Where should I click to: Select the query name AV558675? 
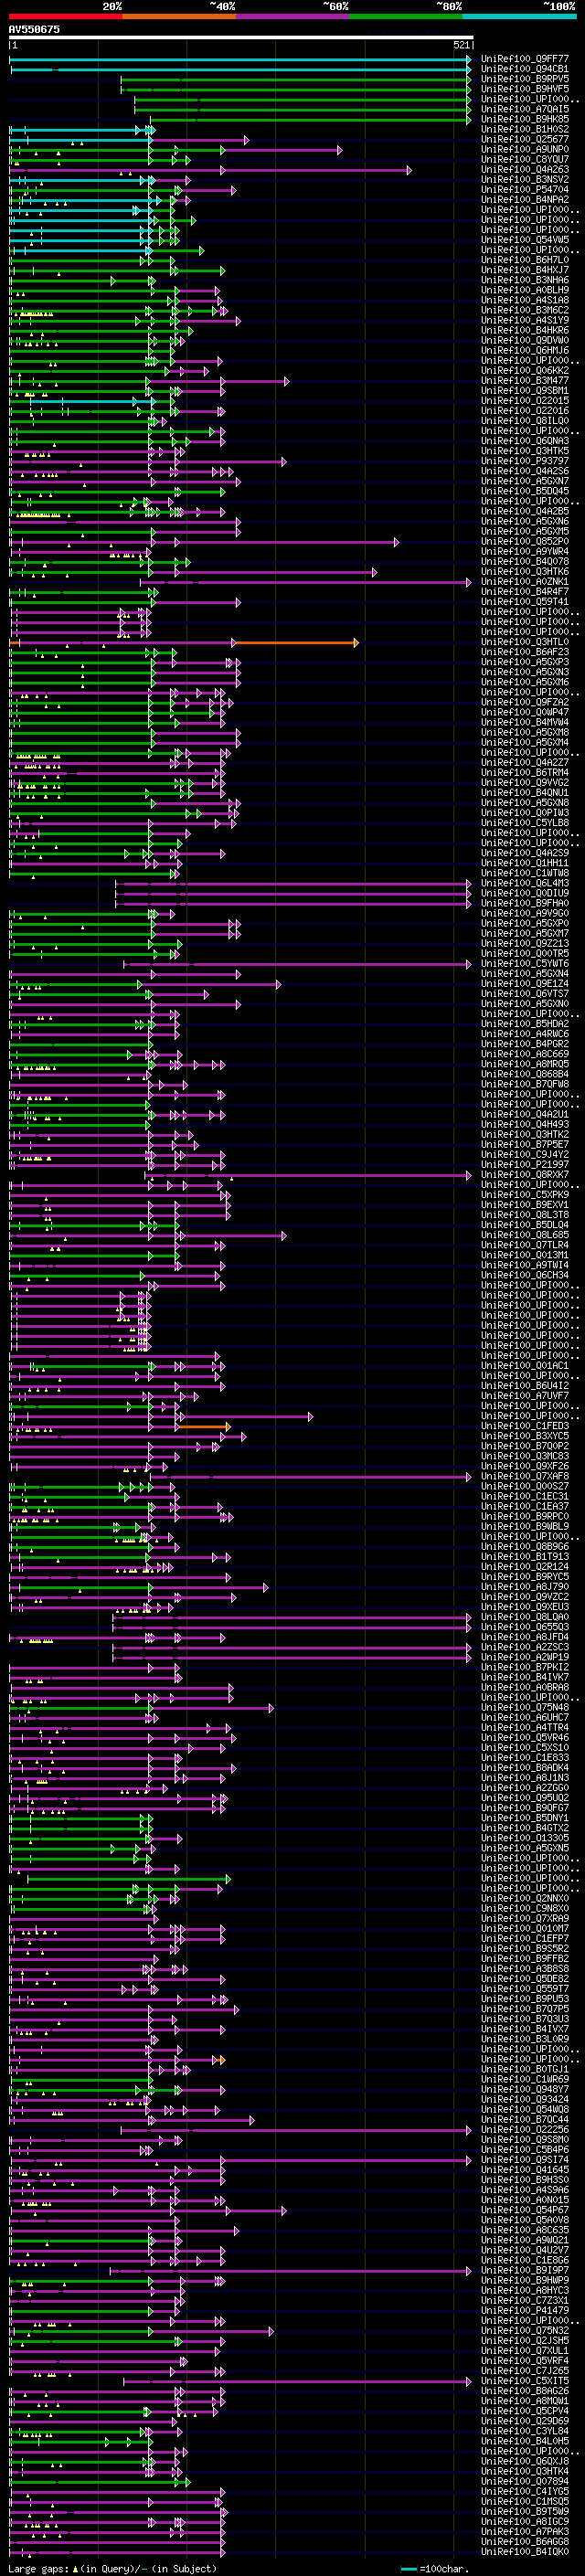[x=34, y=29]
